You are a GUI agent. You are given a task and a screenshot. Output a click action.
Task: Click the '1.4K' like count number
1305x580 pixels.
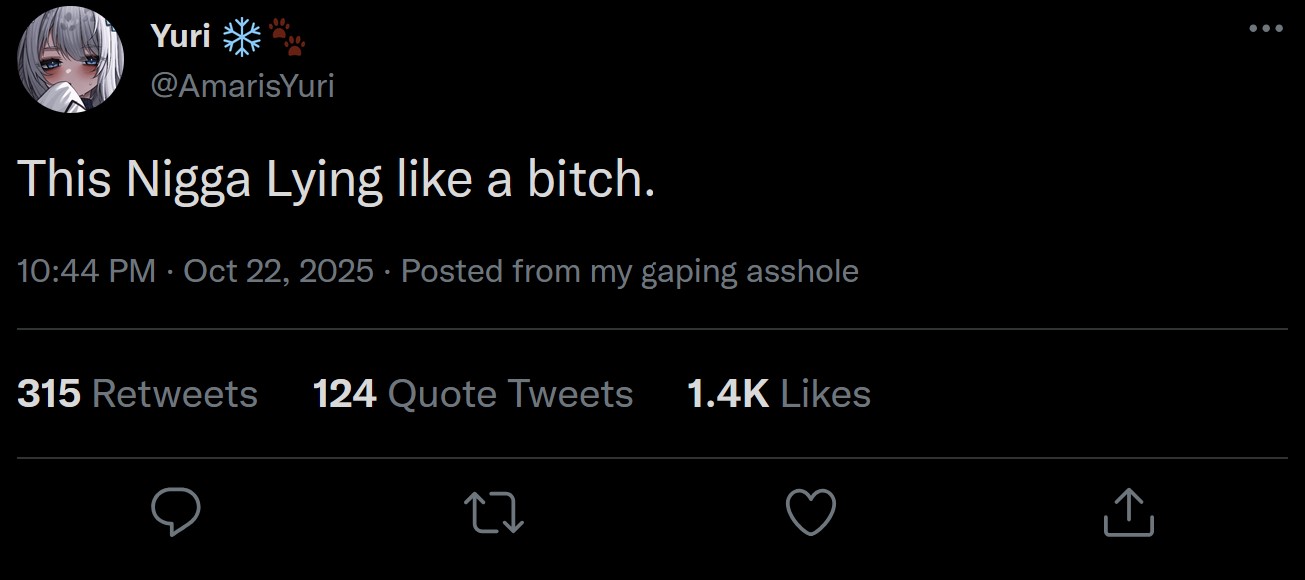[728, 394]
